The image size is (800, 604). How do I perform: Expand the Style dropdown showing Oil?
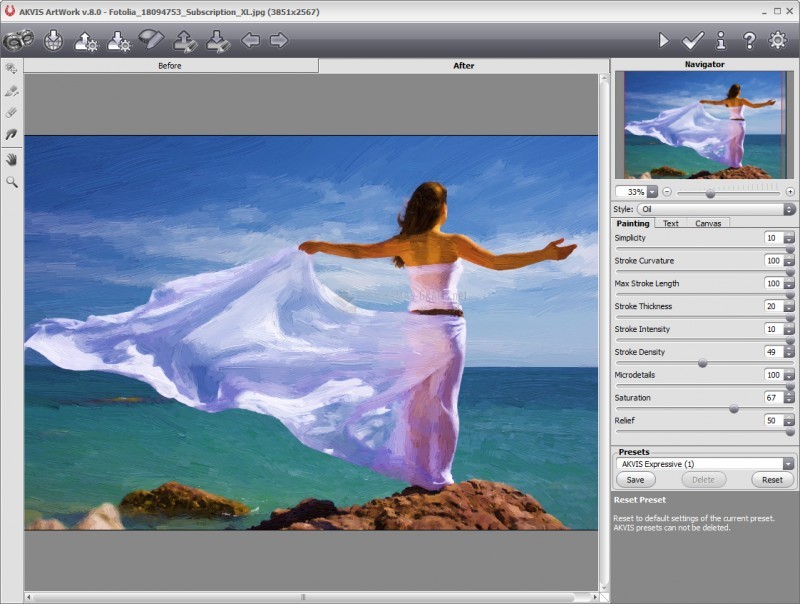[x=789, y=209]
